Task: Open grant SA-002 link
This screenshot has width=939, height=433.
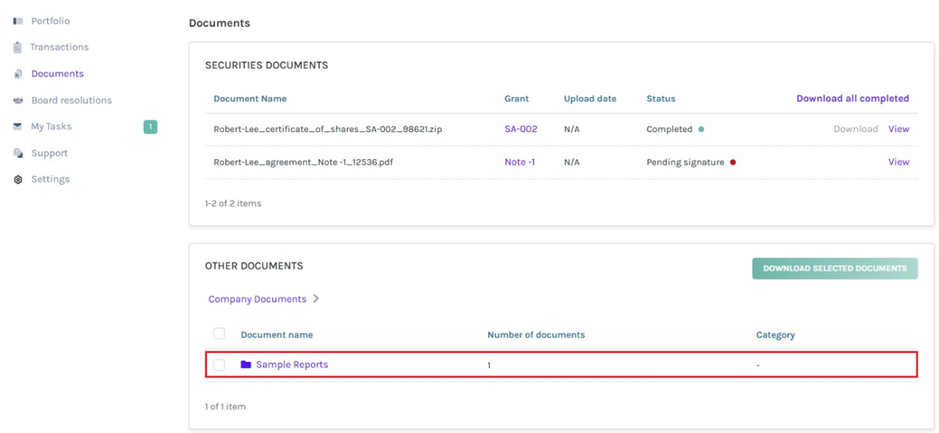Action: (521, 129)
